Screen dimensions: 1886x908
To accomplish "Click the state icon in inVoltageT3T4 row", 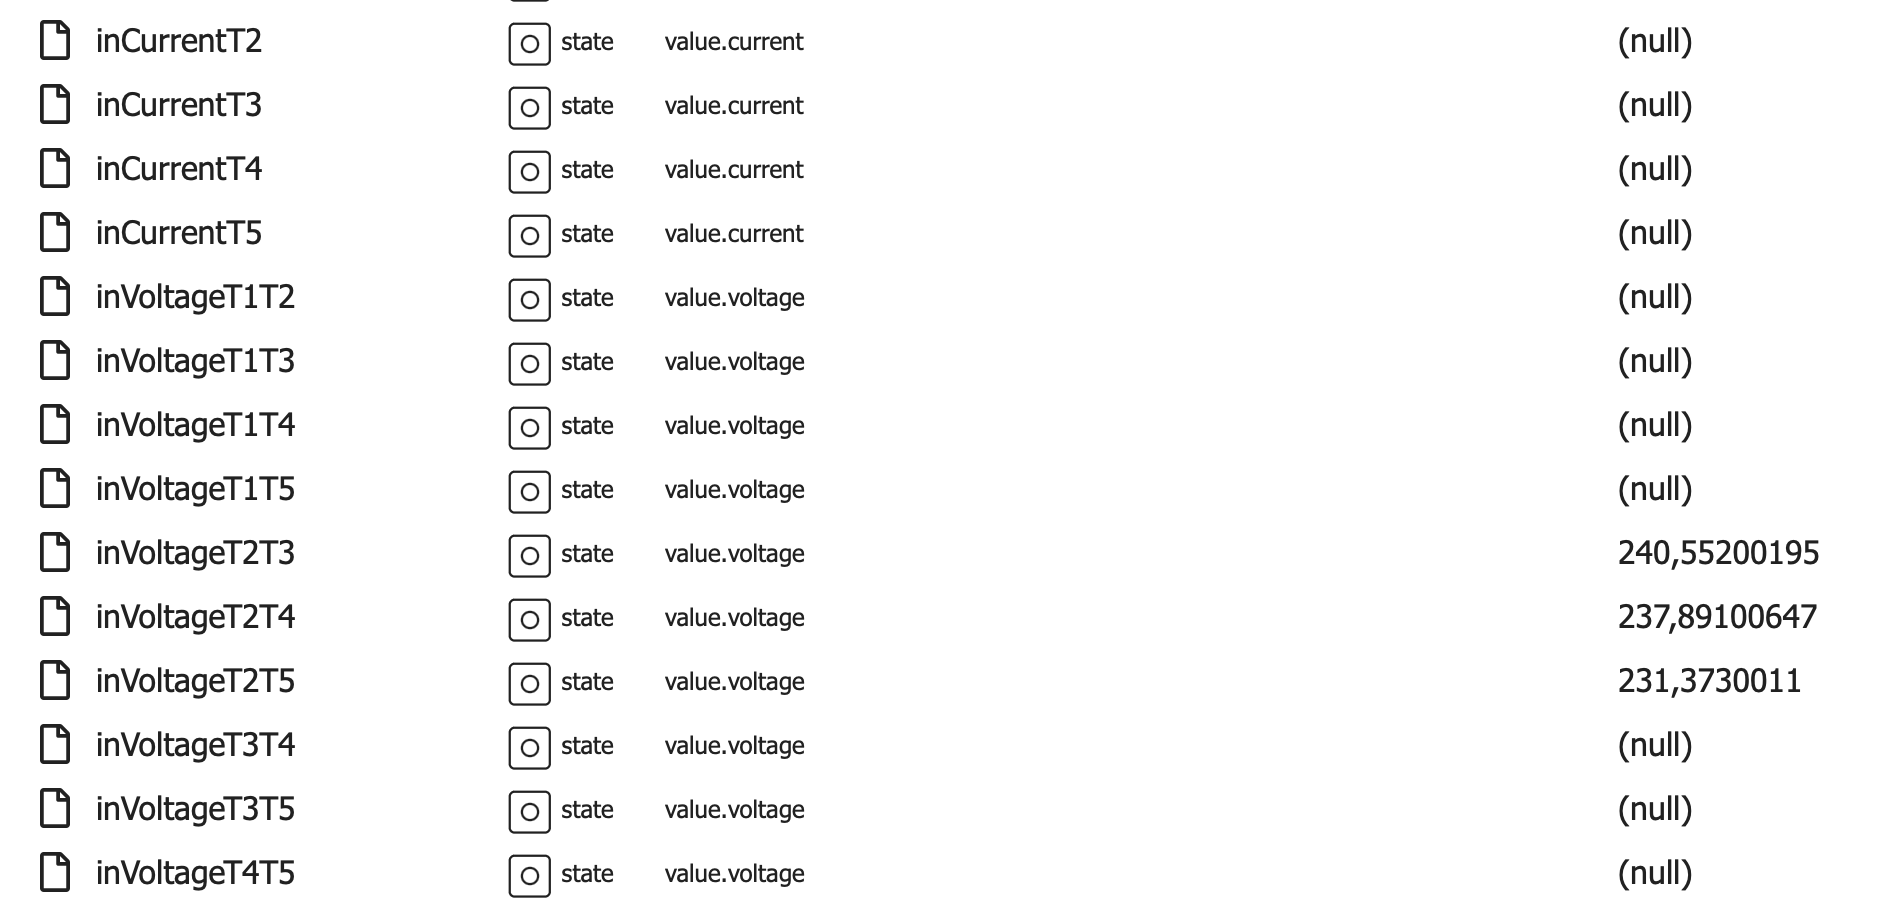I will 529,747.
